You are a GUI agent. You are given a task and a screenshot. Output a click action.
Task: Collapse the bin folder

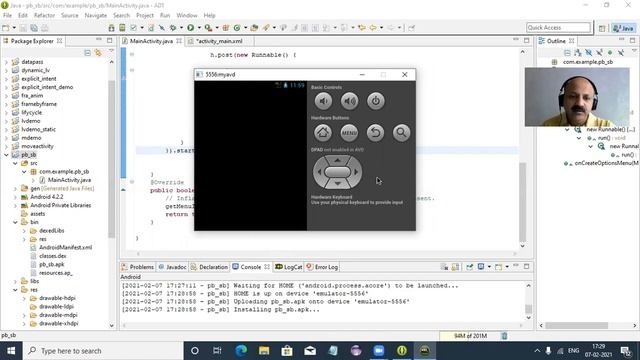pos(15,222)
